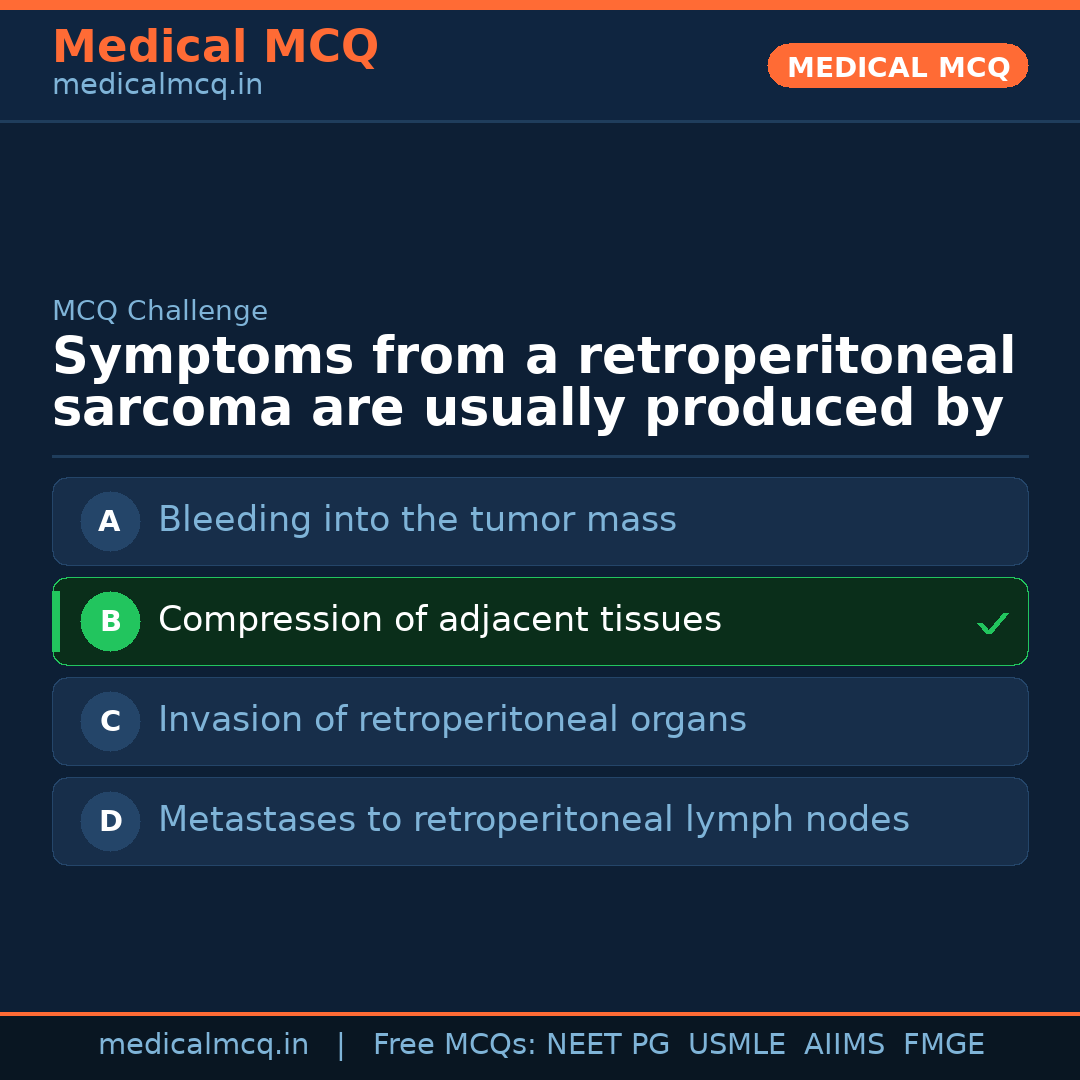Click 'Free MCQs:' text in the footer
This screenshot has height=1080, width=1080.
tap(455, 1045)
